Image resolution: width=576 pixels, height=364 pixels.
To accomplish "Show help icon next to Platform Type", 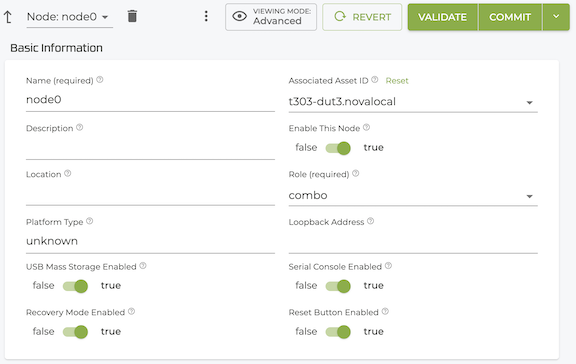I will (90, 221).
